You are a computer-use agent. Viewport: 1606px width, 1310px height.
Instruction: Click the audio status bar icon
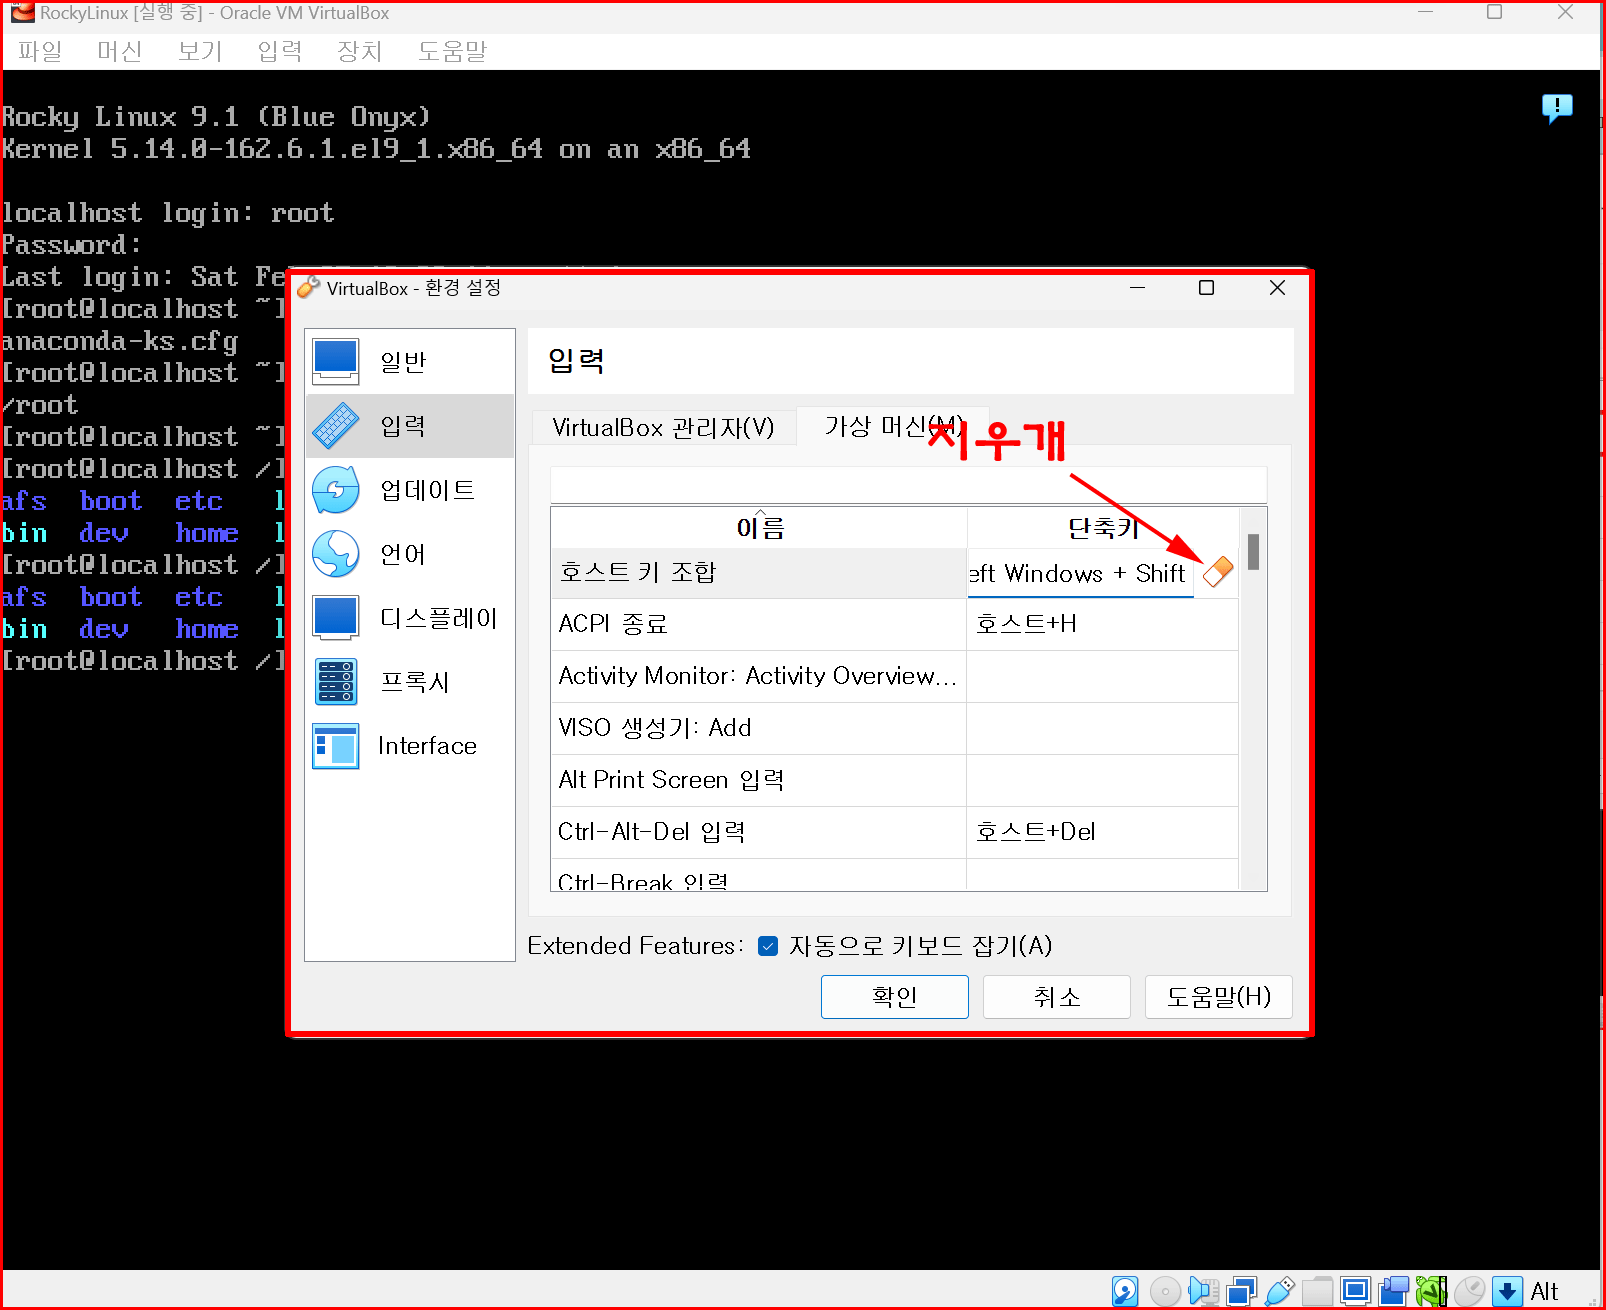click(1203, 1291)
